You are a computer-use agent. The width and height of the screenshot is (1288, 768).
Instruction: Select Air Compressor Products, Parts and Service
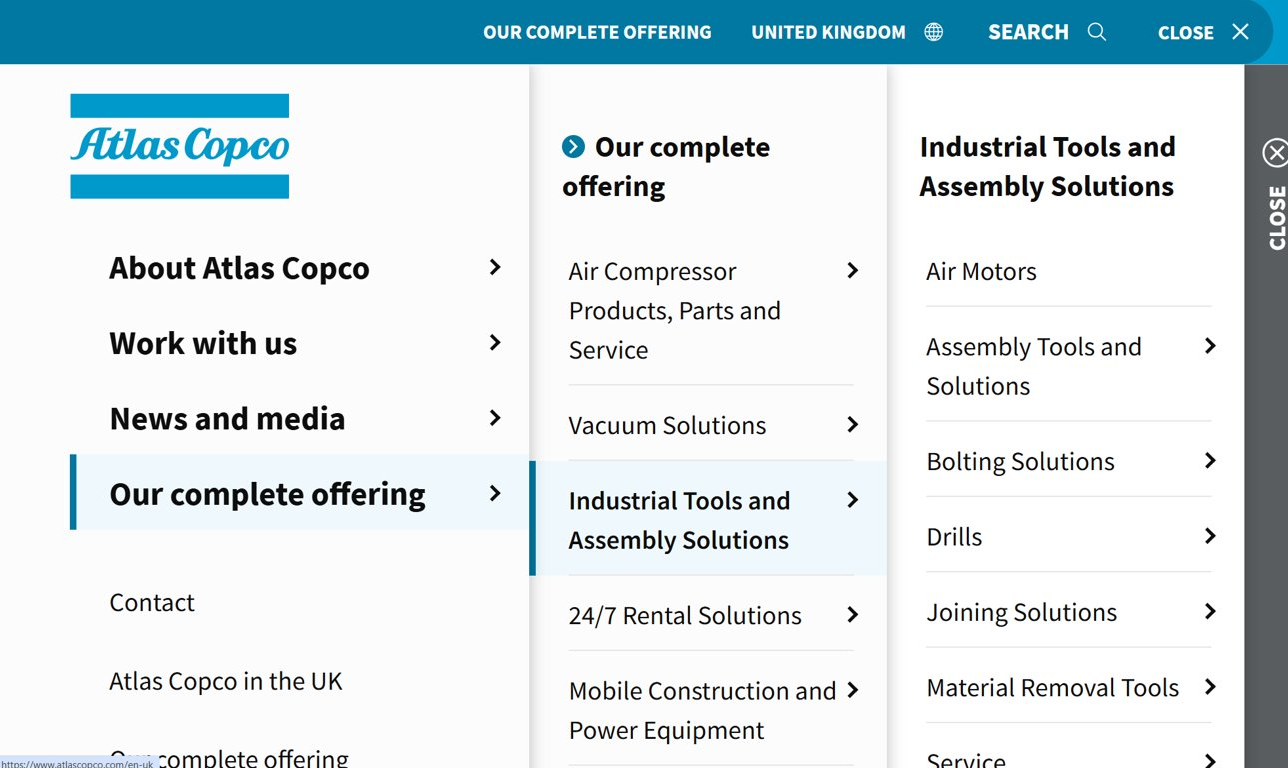[674, 310]
